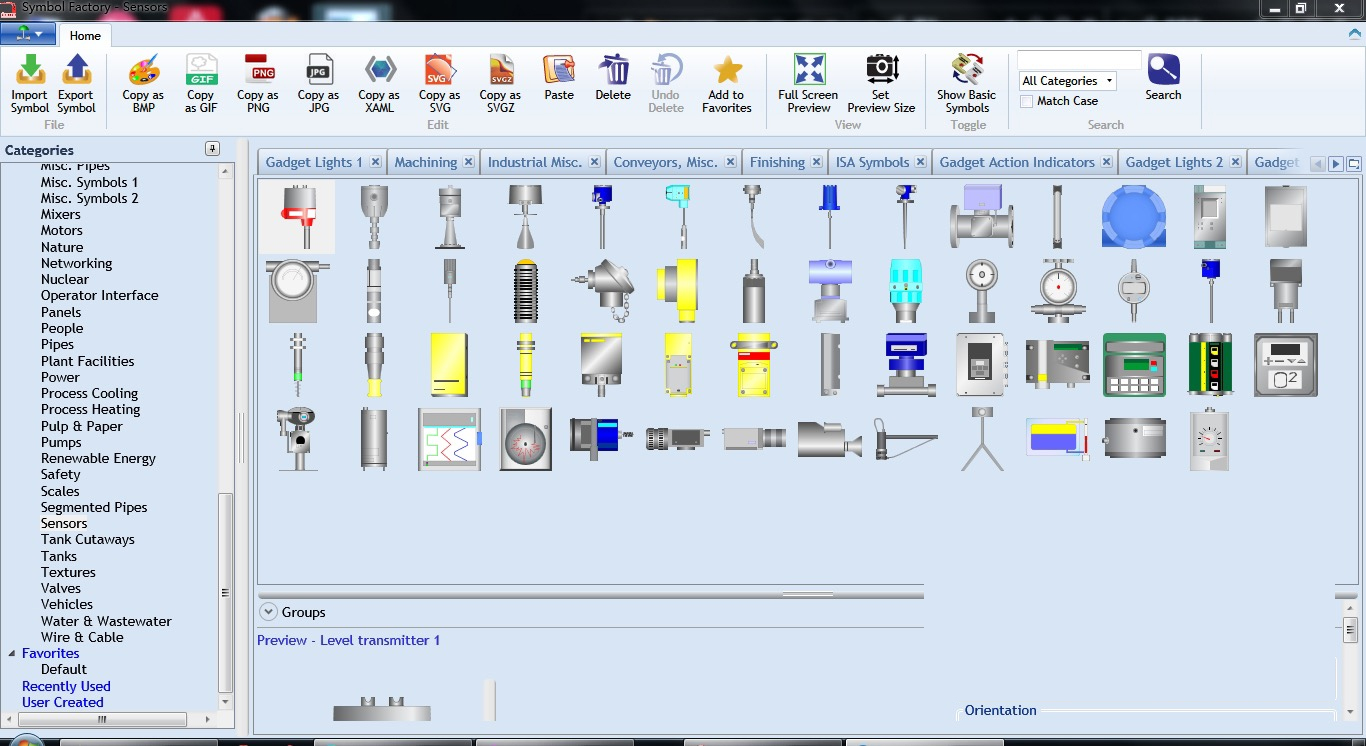The image size is (1366, 746).
Task: Click the Paste icon in ribbon
Action: (x=559, y=78)
